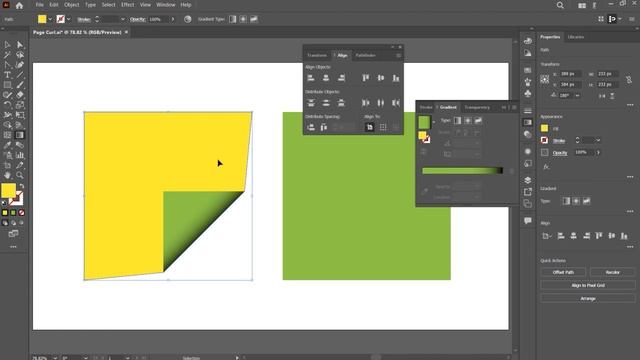Open stroke weight dropdown in Properties panel

(x=598, y=140)
